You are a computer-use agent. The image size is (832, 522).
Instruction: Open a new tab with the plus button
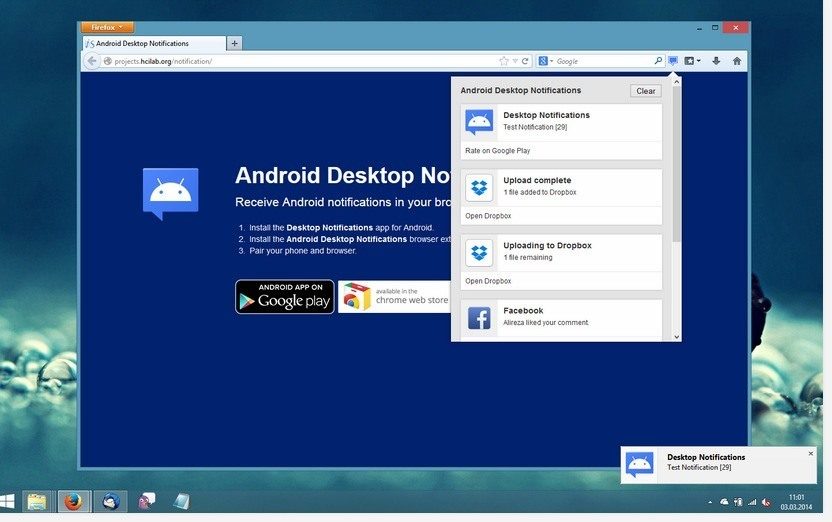point(235,44)
